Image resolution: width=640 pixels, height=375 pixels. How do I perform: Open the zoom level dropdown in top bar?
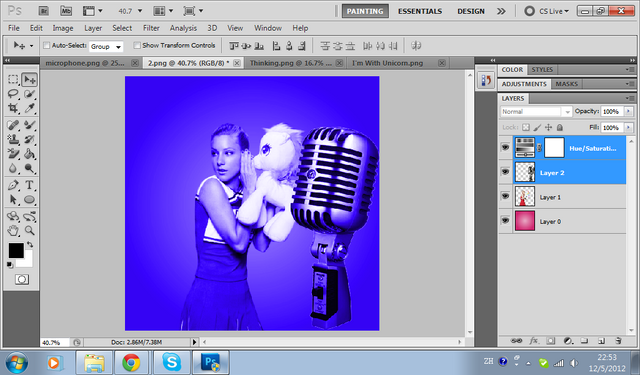140,11
